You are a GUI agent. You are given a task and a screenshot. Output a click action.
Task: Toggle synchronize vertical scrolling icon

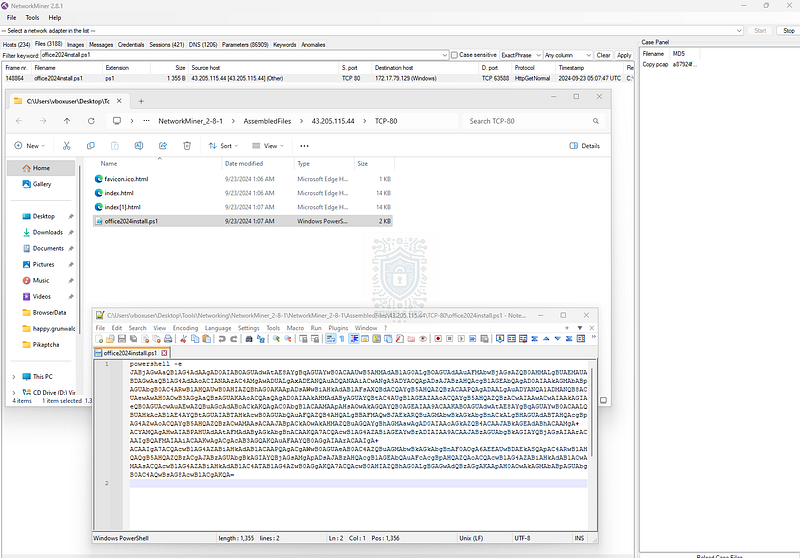(x=303, y=339)
